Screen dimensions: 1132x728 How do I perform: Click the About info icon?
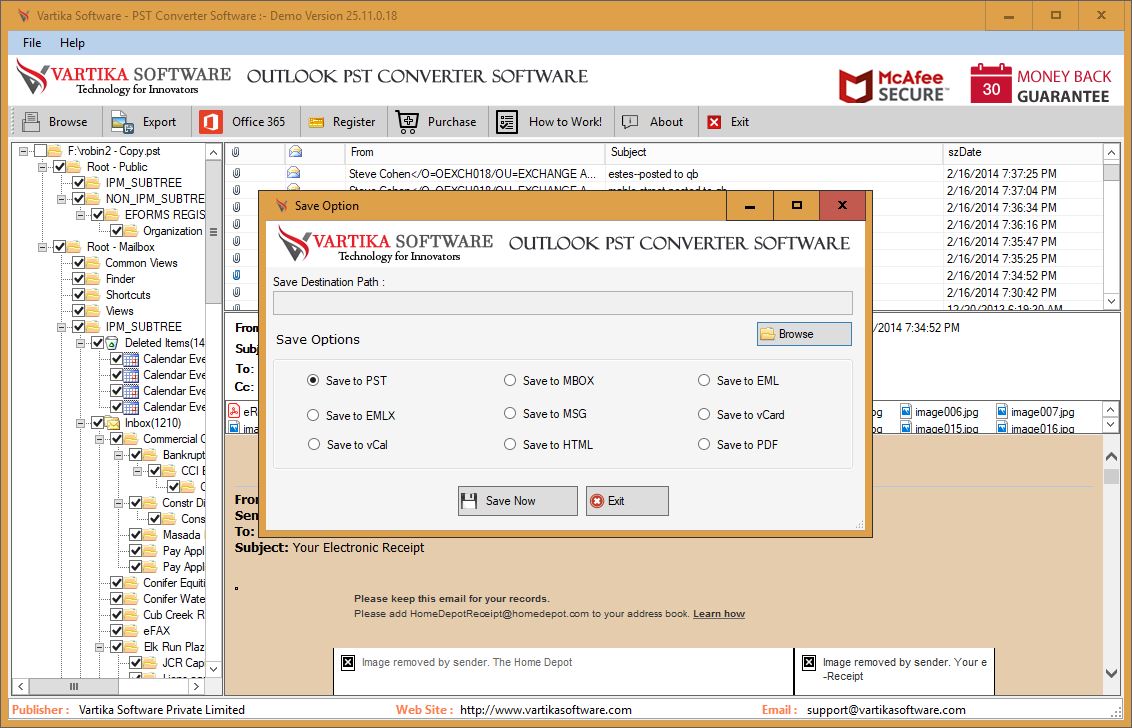[x=630, y=122]
